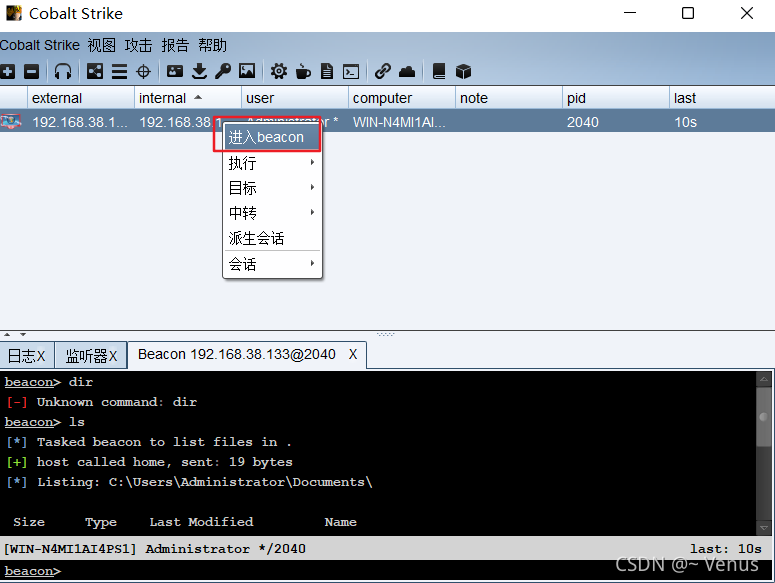Image resolution: width=775 pixels, height=583 pixels.
Task: Collapse the split pane with up arrow
Action: [7, 334]
